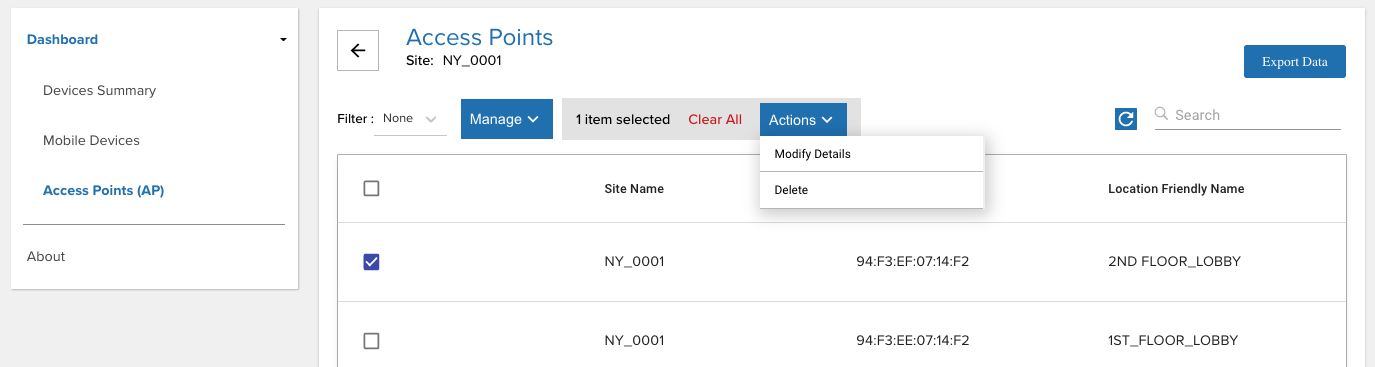Check the 1ST_FLOOR_LOBBY row checkbox
Screen dimensions: 1375x367
click(371, 341)
